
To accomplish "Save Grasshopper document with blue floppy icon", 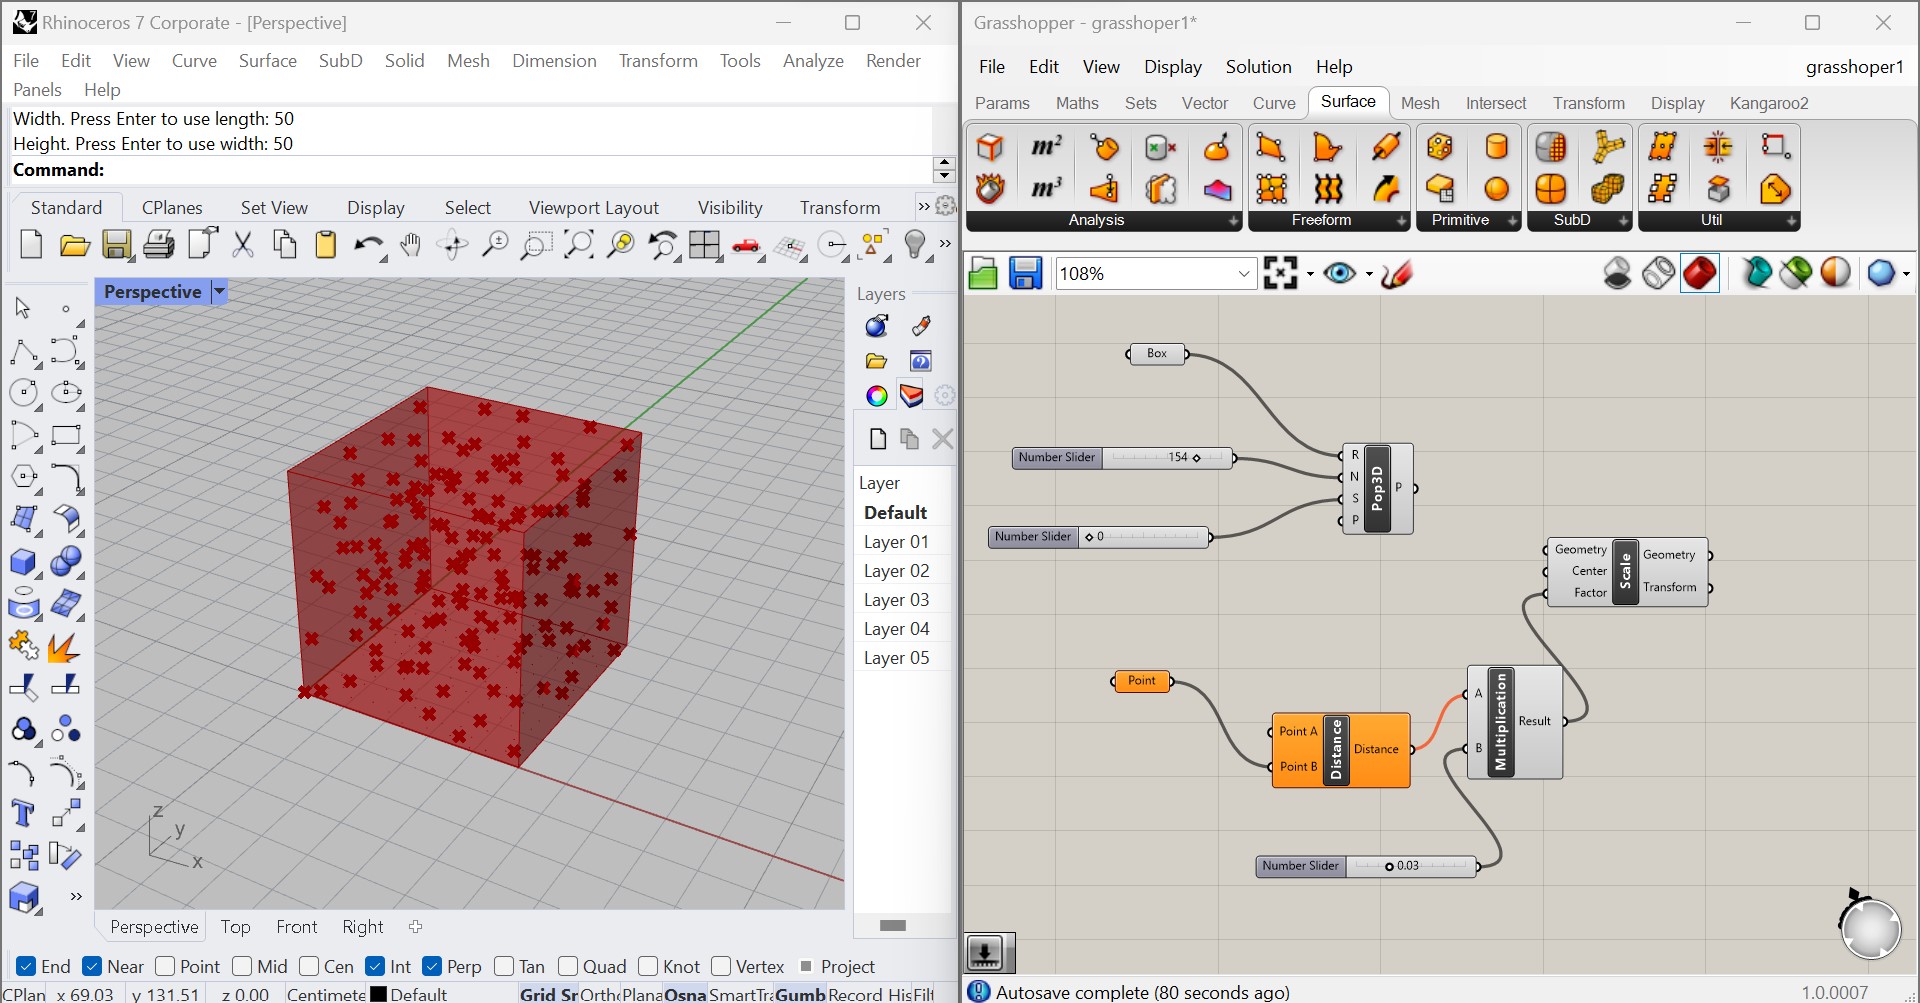I will point(1026,273).
